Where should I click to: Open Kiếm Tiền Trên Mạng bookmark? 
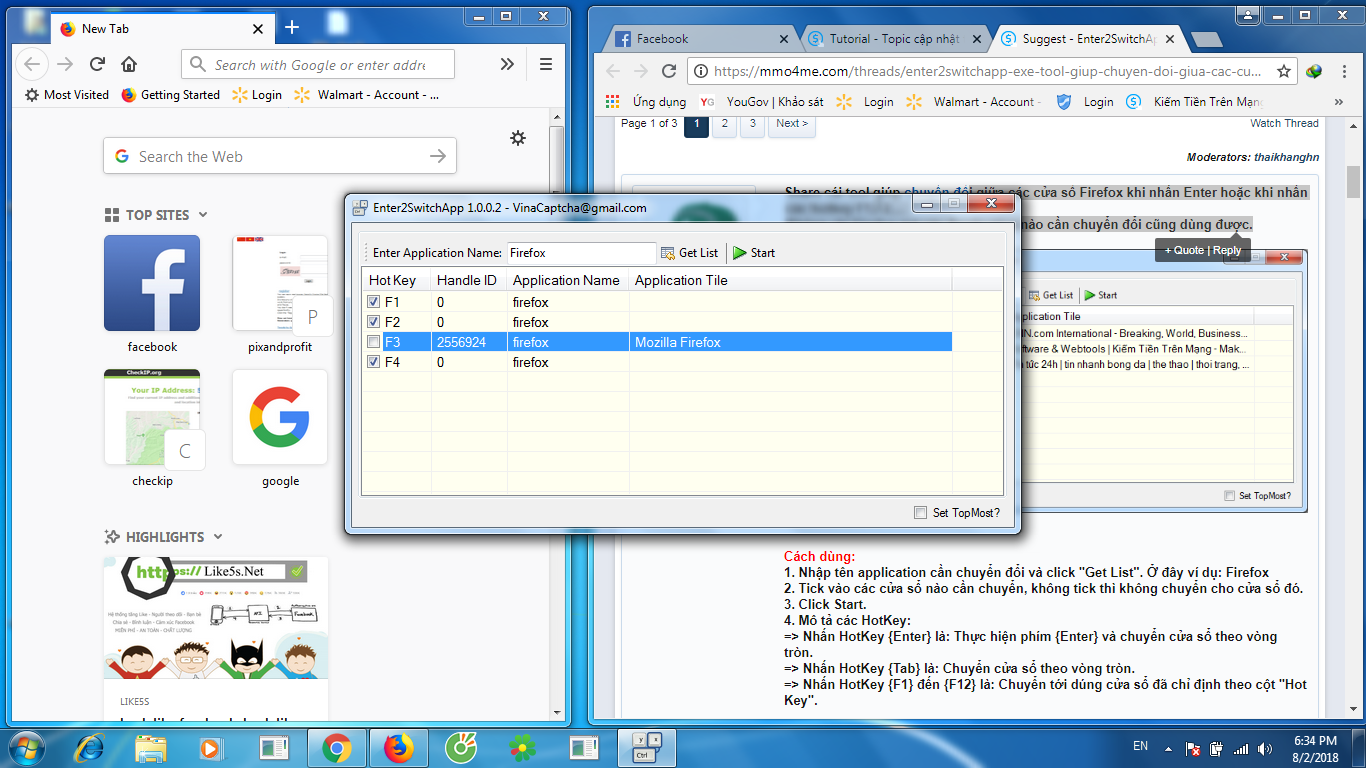[x=1195, y=102]
